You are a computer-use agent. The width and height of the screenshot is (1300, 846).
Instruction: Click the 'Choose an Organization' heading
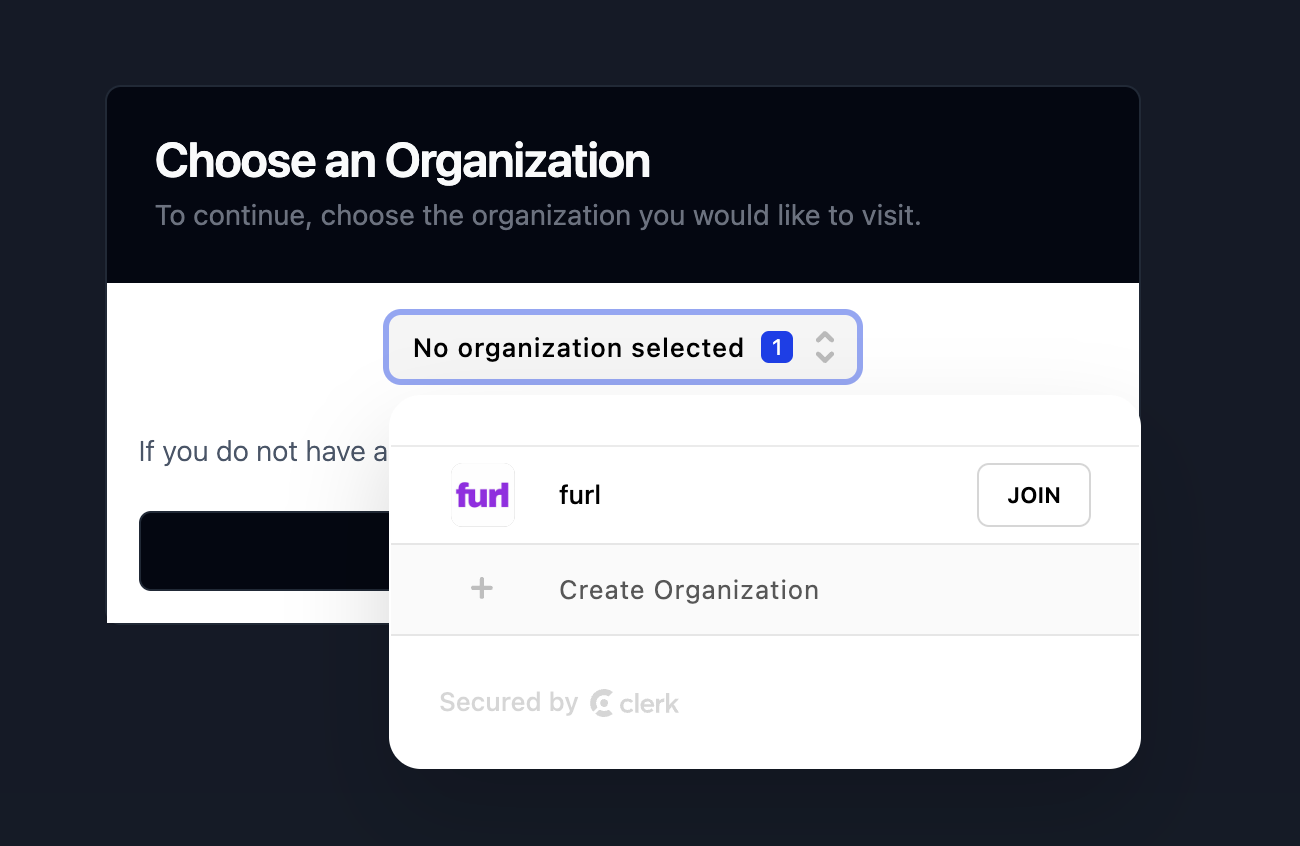403,160
